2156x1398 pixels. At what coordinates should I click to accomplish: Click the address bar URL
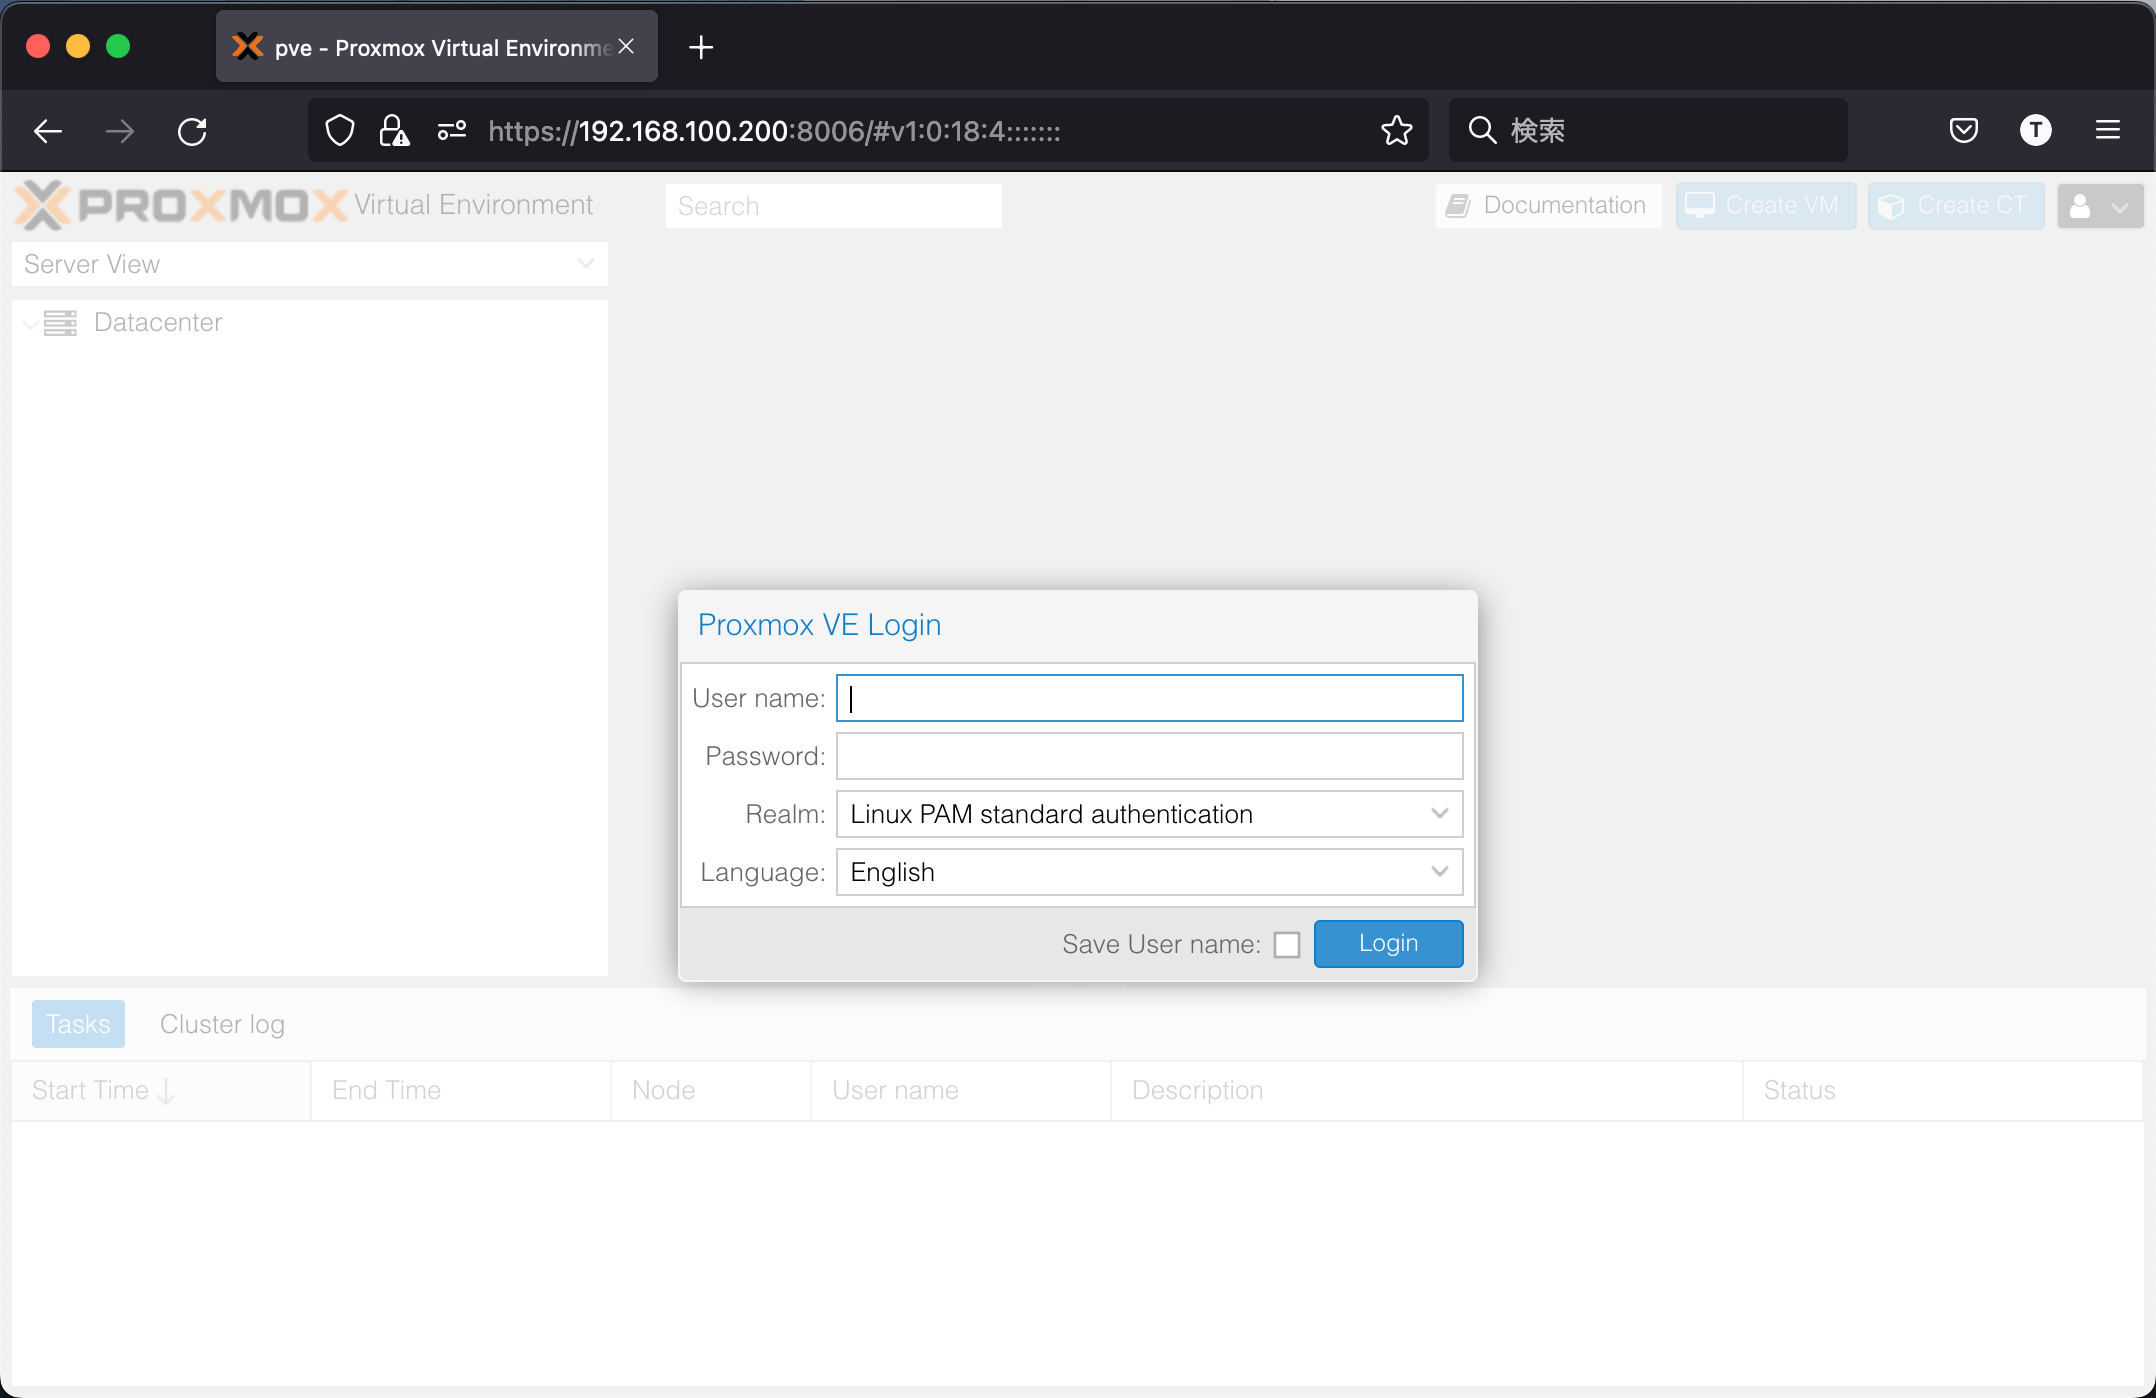click(x=774, y=131)
